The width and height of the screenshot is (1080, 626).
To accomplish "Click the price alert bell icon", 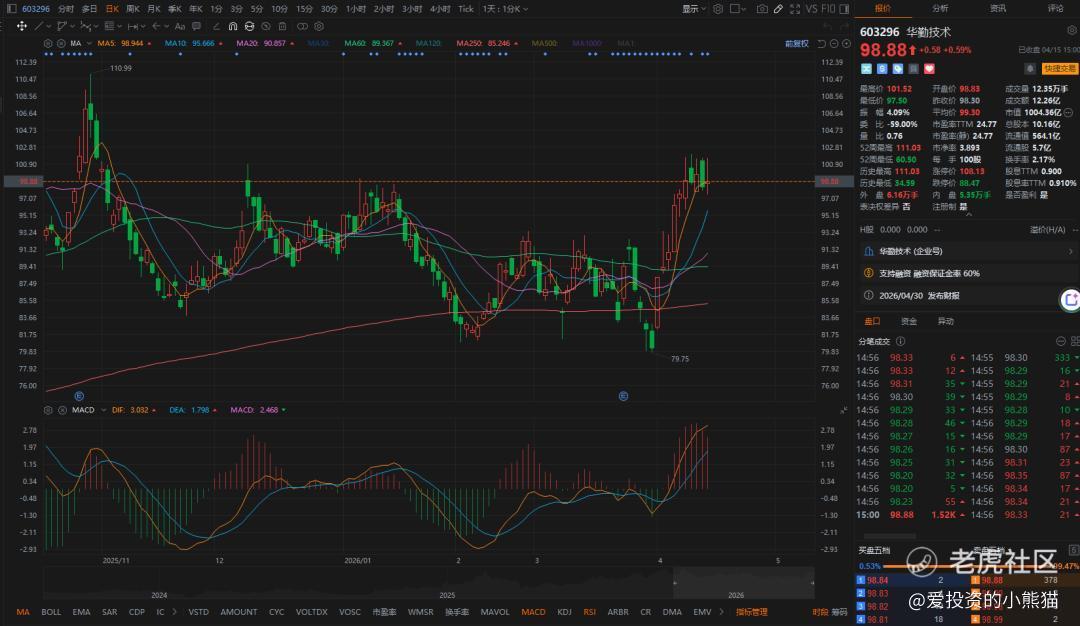I will click(1029, 69).
